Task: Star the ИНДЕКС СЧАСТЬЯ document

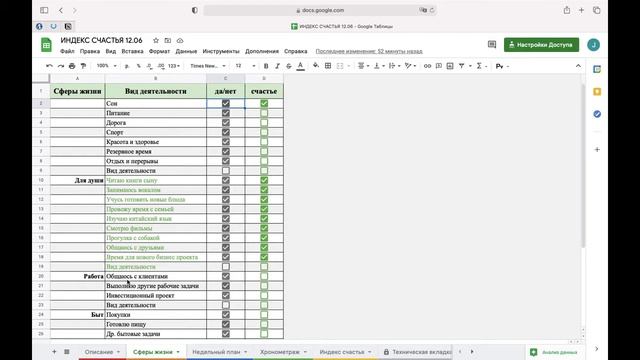Action: pos(156,40)
